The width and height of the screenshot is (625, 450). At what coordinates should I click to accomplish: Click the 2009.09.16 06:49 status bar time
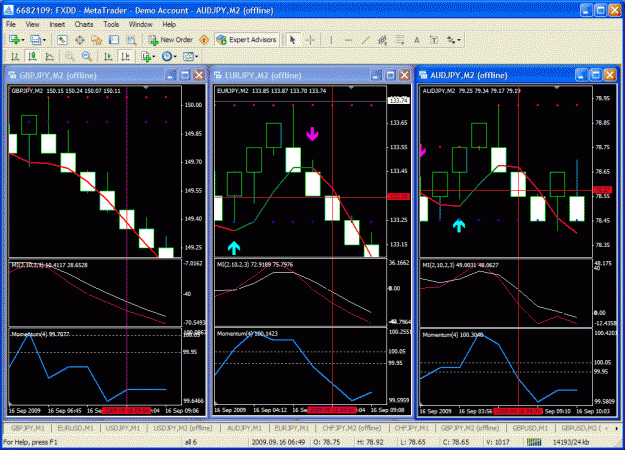[x=278, y=442]
